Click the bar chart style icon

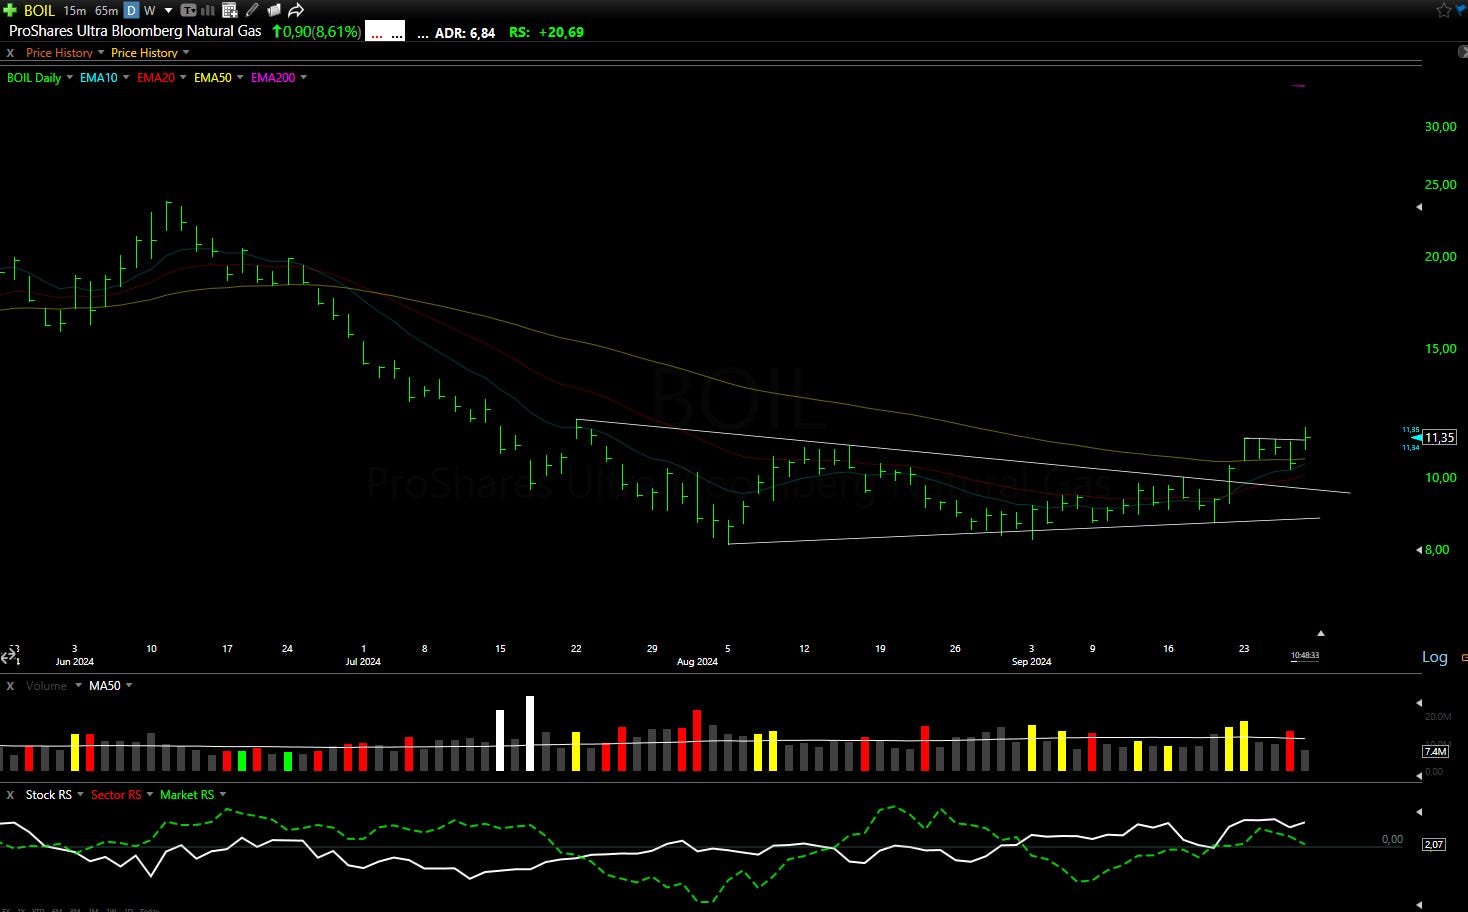coord(208,10)
